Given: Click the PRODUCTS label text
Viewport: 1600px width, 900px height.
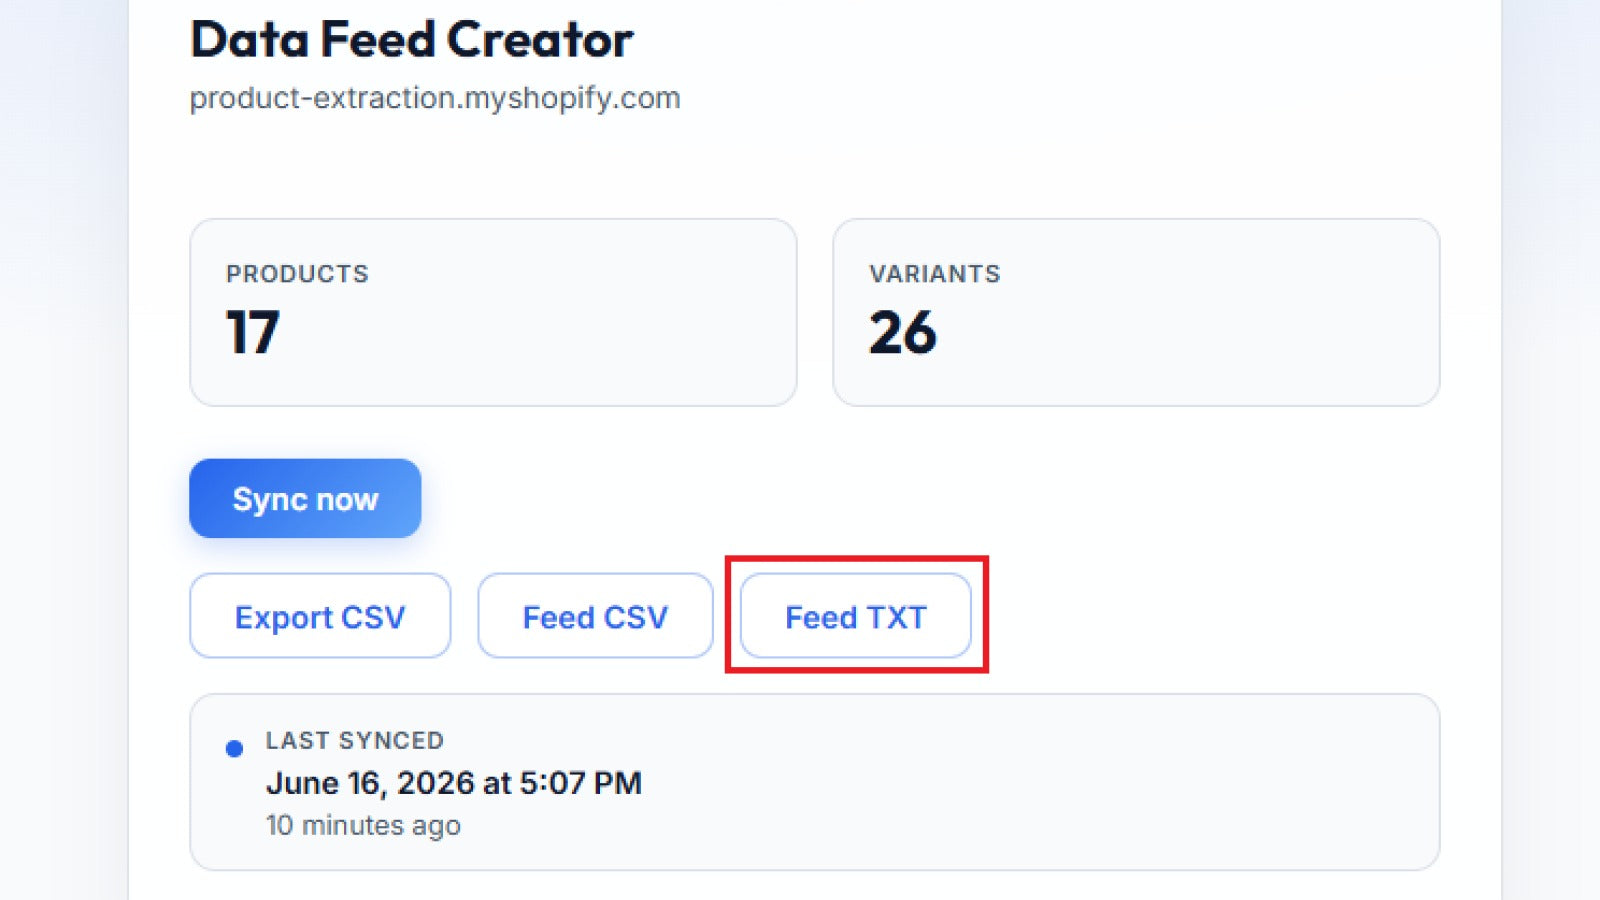Looking at the screenshot, I should click(297, 274).
